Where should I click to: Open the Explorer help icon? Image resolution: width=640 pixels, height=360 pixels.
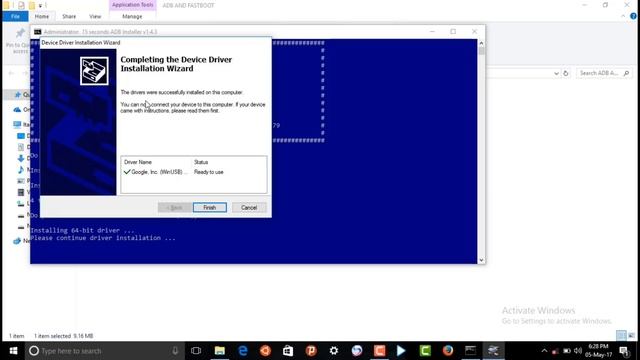(x=633, y=16)
